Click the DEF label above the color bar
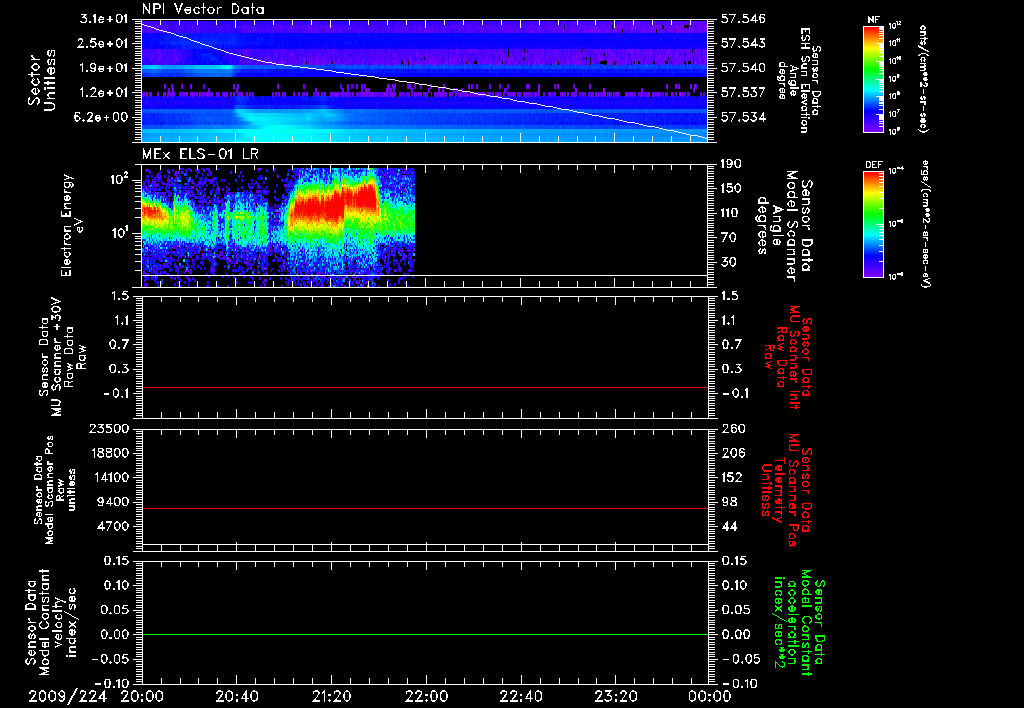1024x708 pixels. point(874,165)
